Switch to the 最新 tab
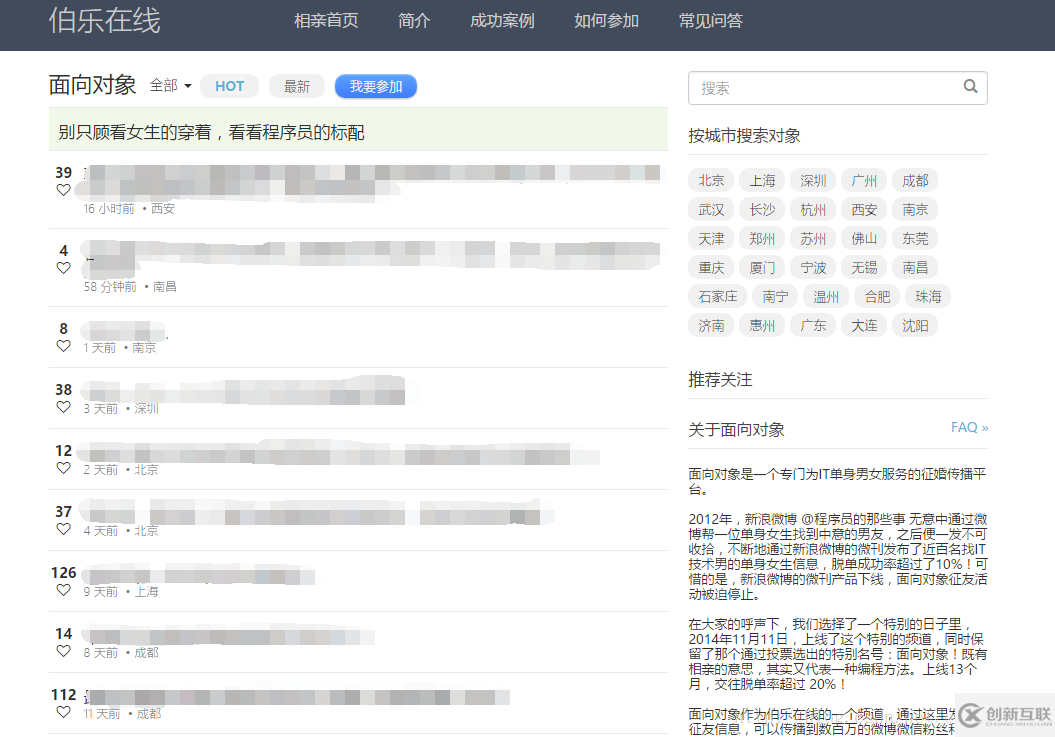 297,86
